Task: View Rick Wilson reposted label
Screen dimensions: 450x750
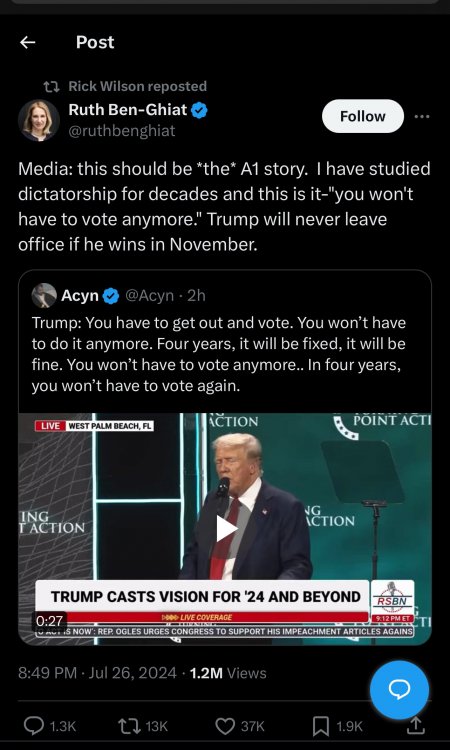Action: point(138,86)
